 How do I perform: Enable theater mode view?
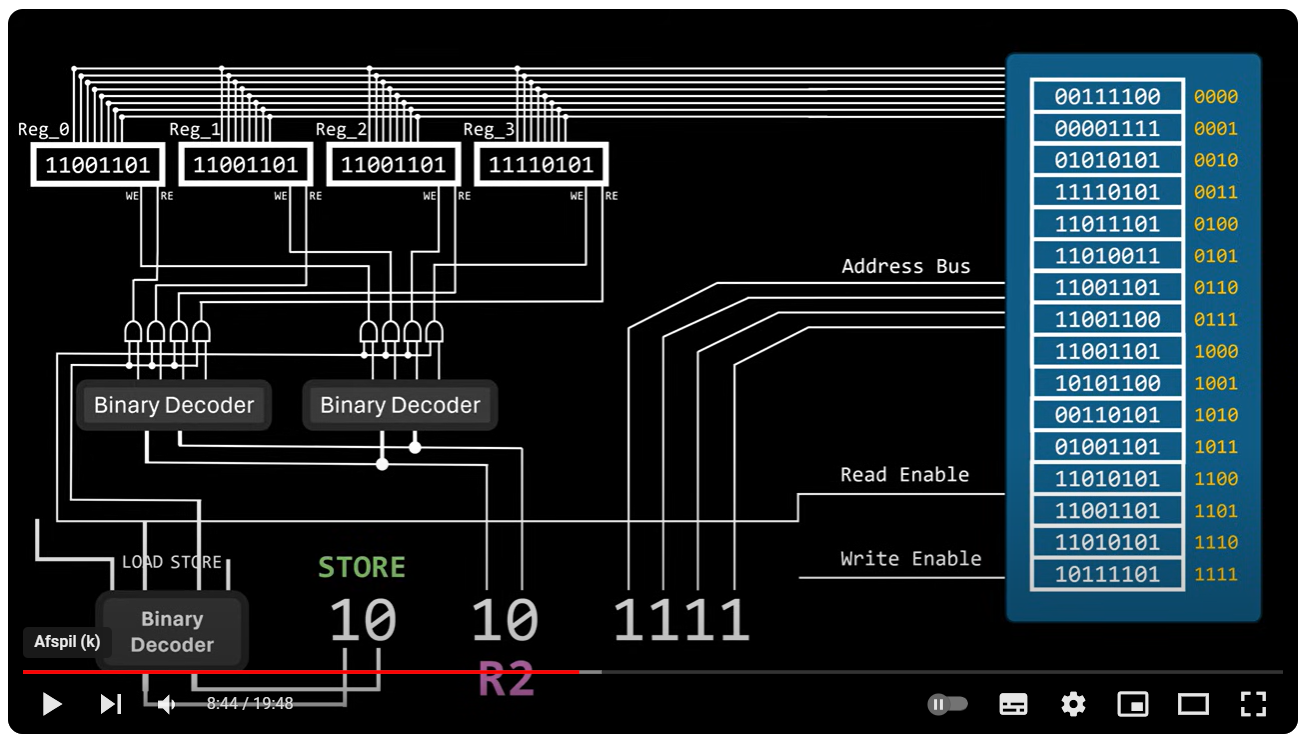coord(1193,704)
